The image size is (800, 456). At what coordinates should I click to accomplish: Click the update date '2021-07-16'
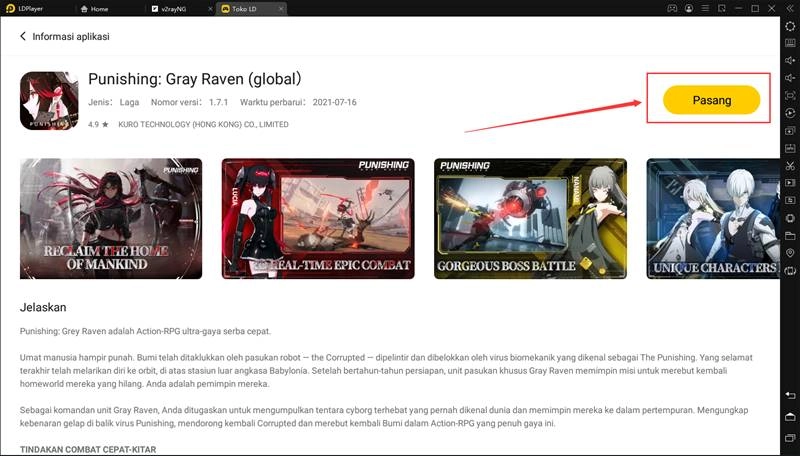334,102
